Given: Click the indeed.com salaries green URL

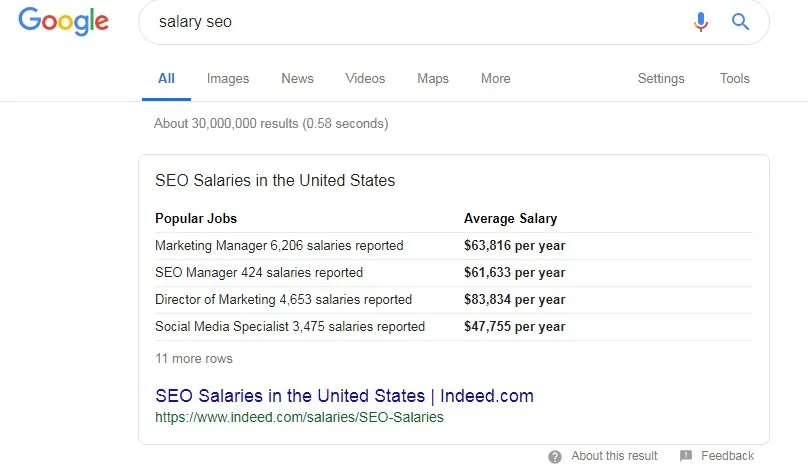Looking at the screenshot, I should coord(299,417).
